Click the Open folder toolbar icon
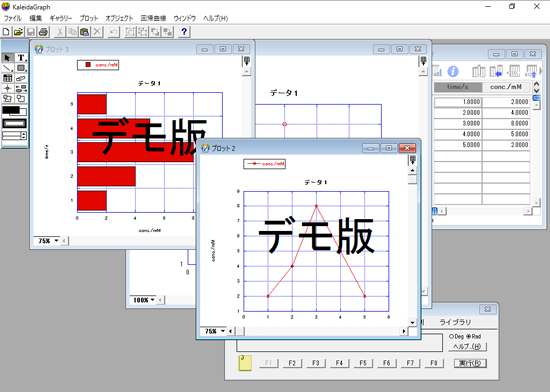Viewport: 550px width, 392px height. 18,32
